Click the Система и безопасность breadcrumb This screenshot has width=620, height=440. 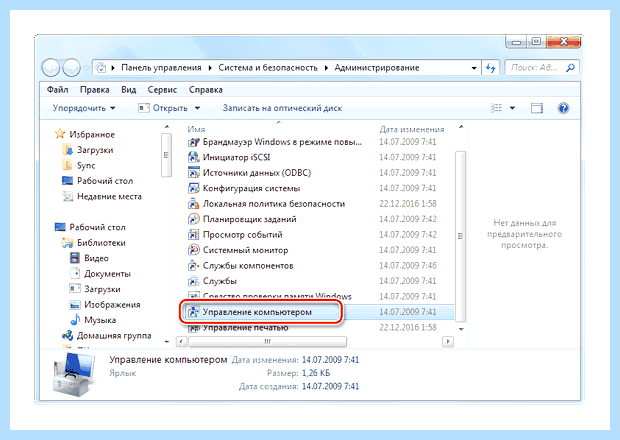click(268, 68)
